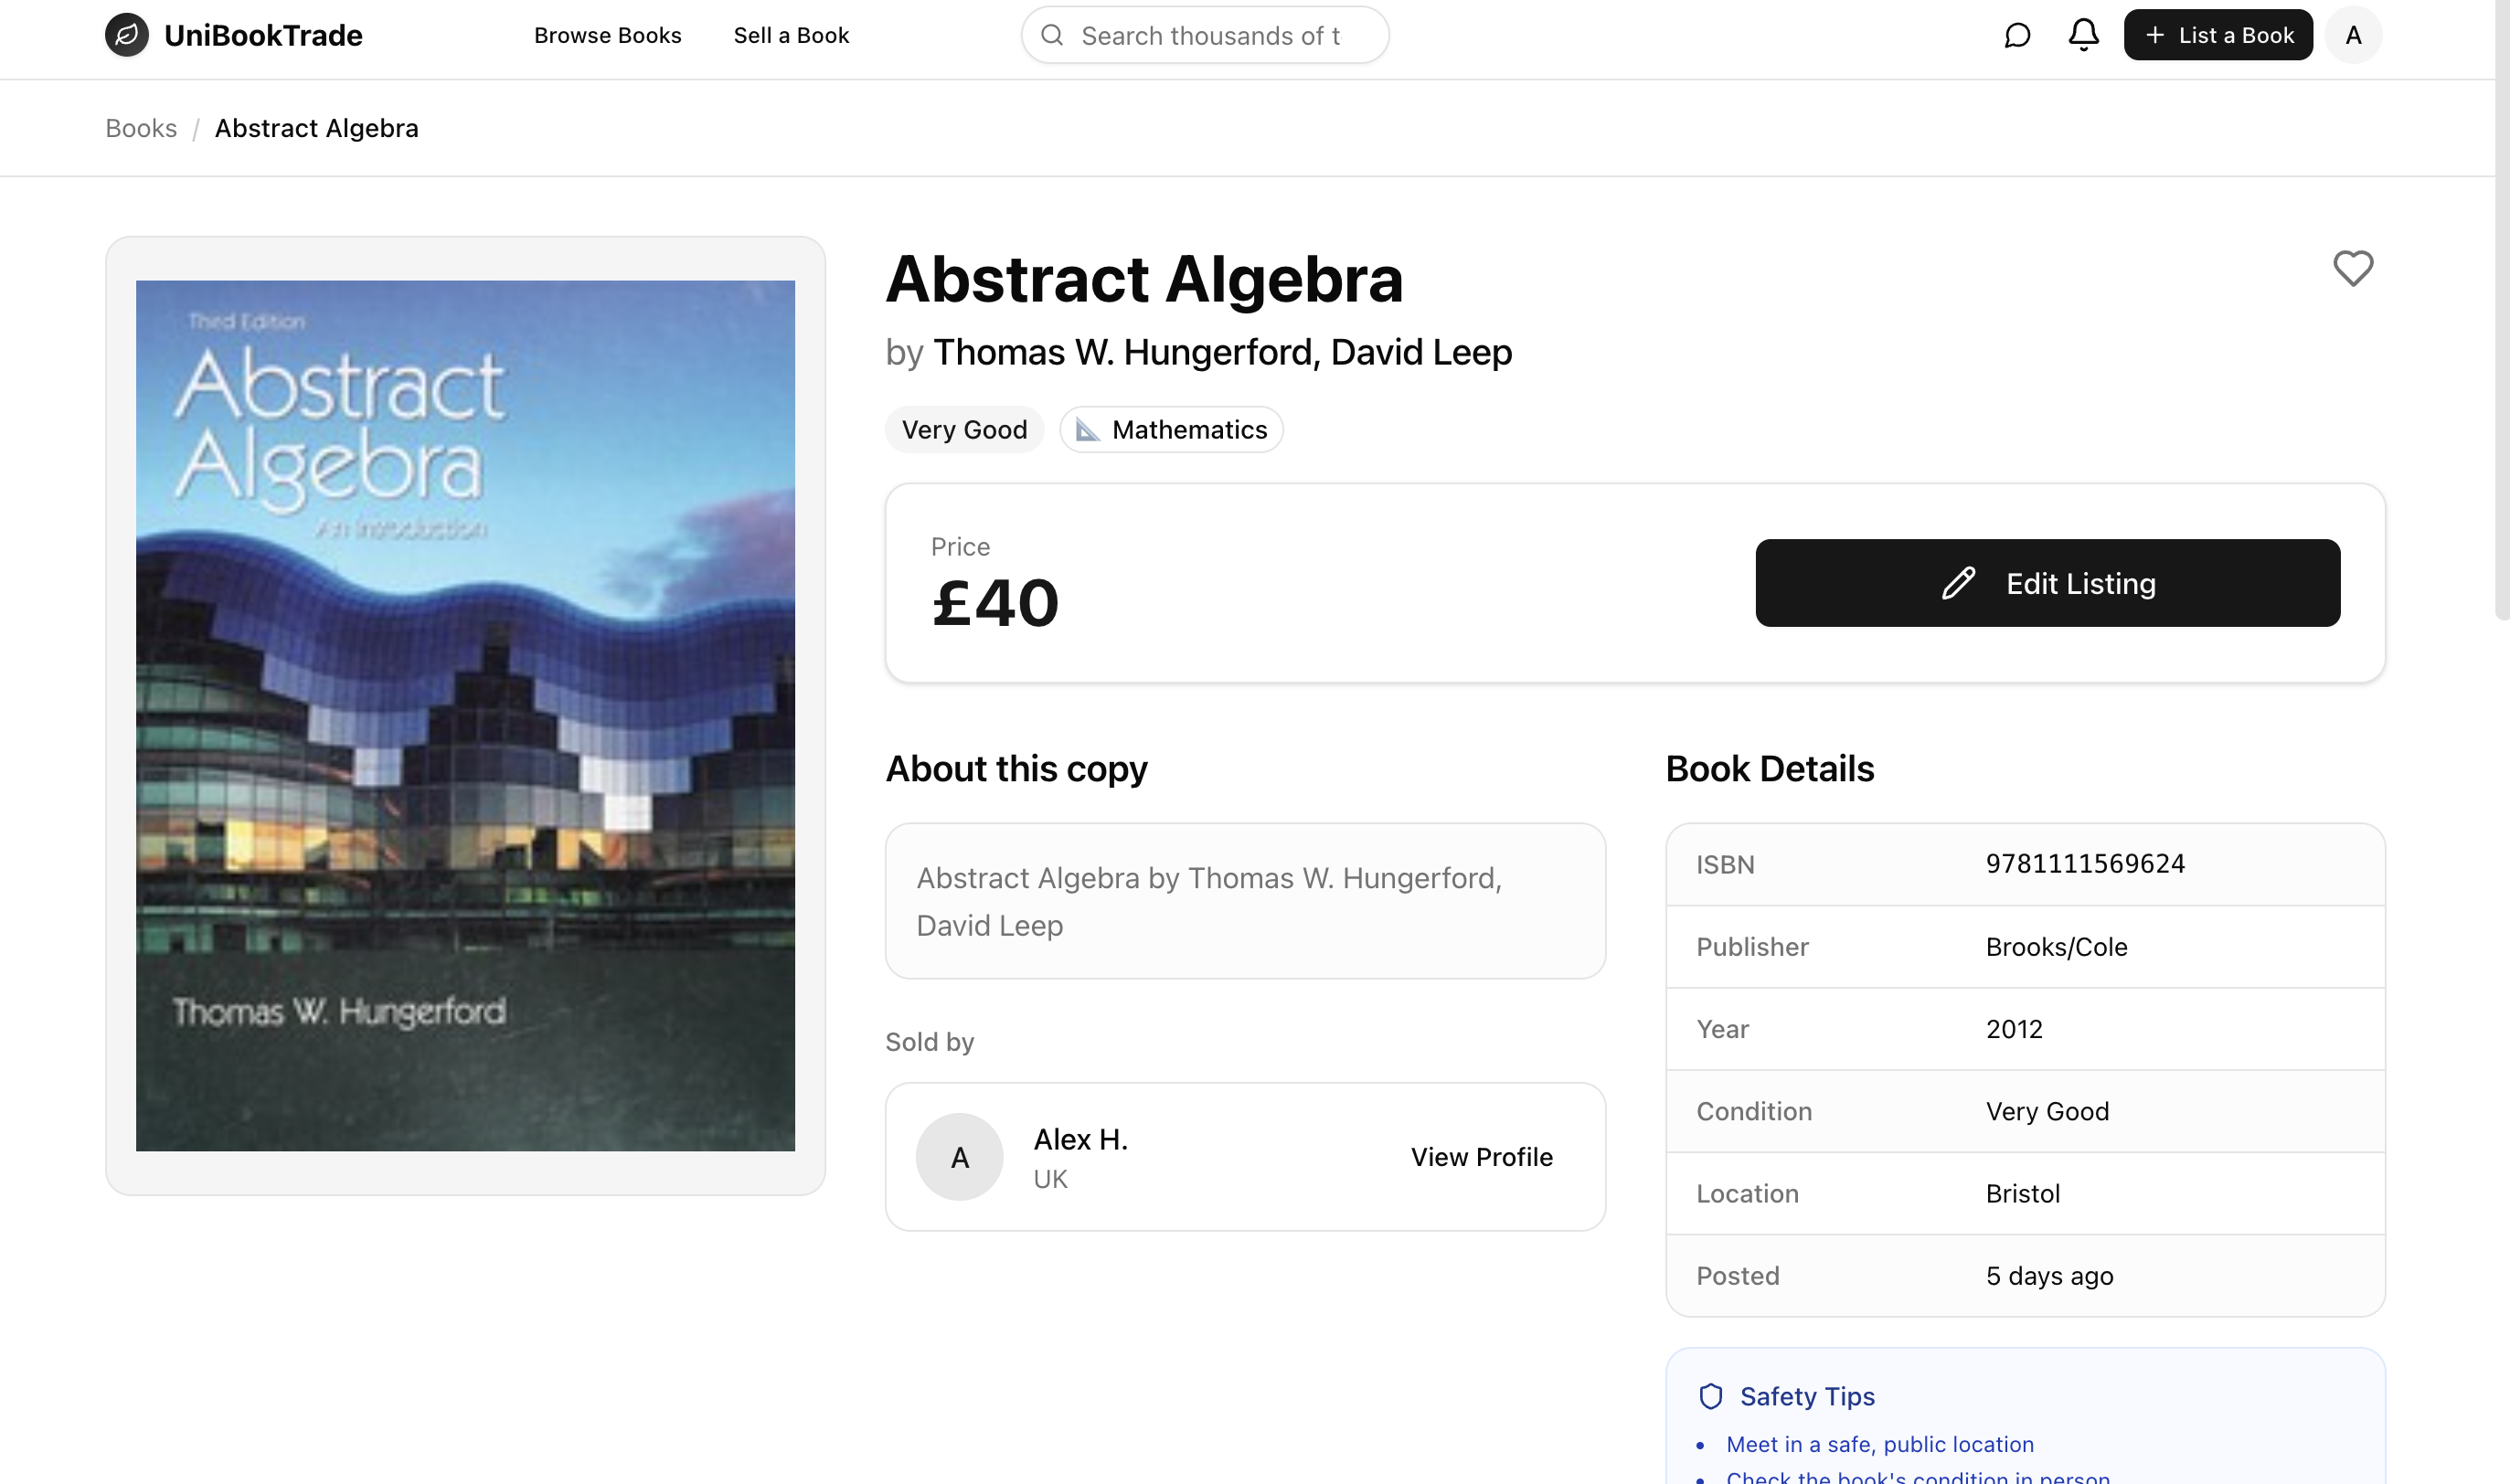This screenshot has width=2510, height=1484.
Task: Select the Mathematics category tag
Action: coord(1171,429)
